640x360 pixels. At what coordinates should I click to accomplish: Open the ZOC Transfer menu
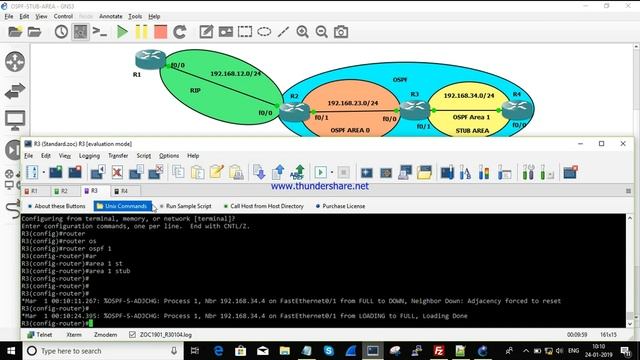pyautogui.click(x=118, y=156)
